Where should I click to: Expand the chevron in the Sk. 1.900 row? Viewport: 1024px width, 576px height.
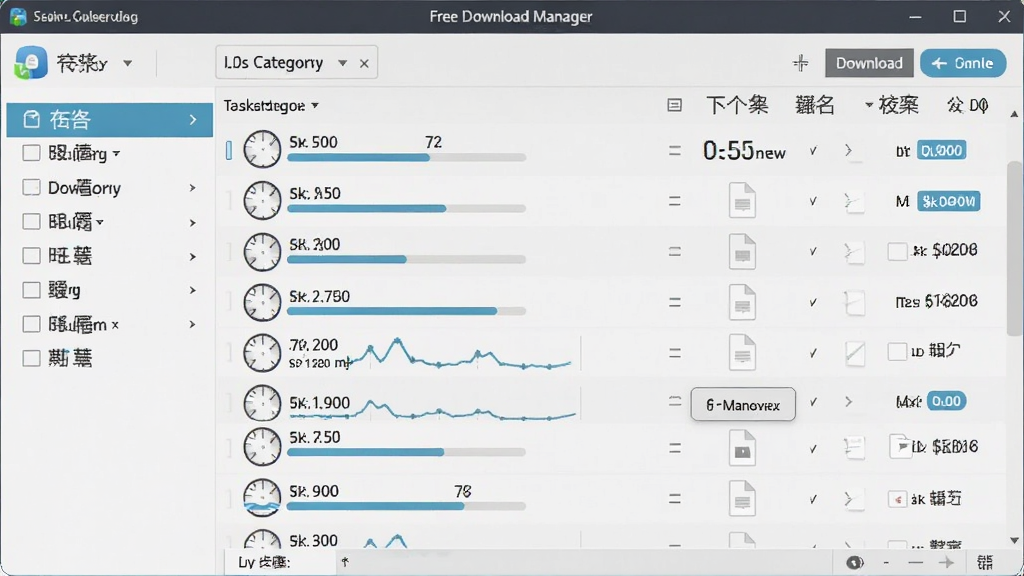848,402
